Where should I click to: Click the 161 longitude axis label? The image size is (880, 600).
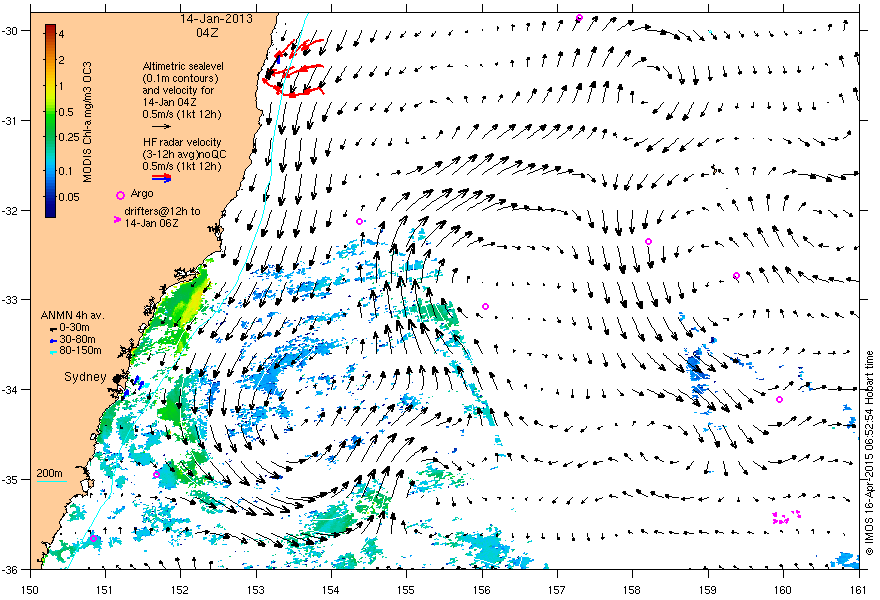(x=859, y=590)
